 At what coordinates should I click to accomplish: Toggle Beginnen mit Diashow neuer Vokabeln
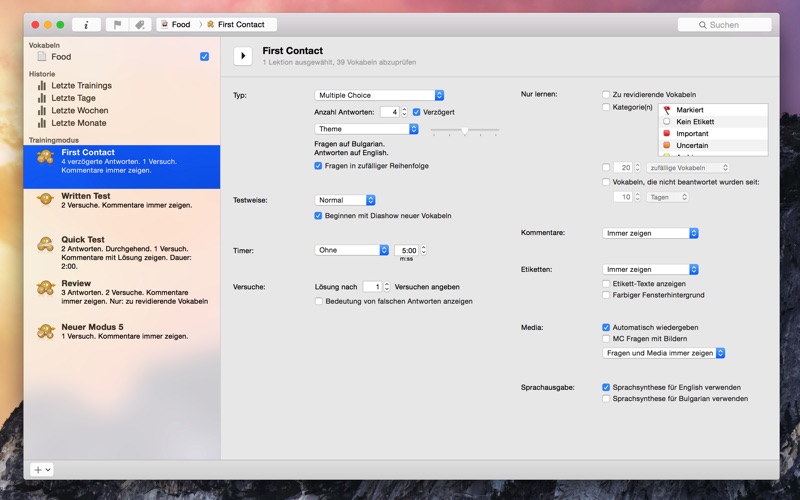[318, 215]
